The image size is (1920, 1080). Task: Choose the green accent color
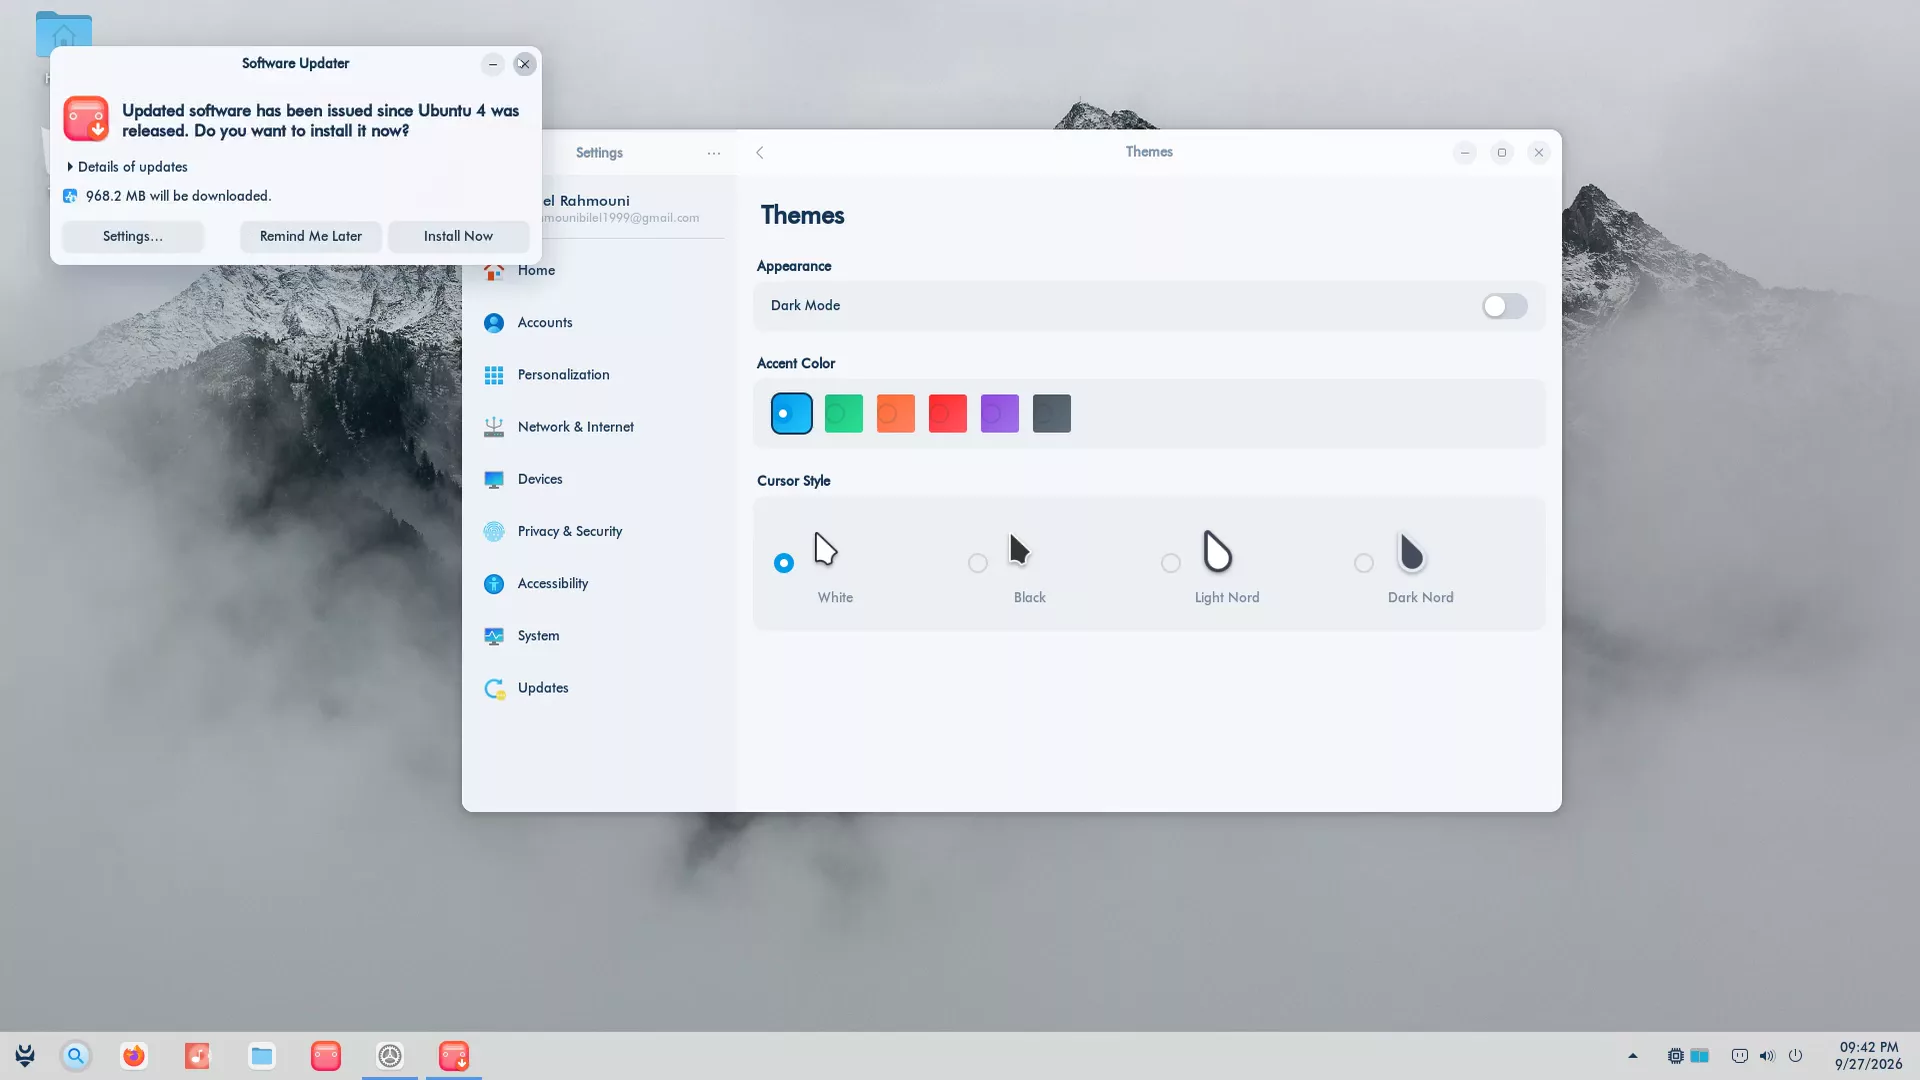point(844,414)
